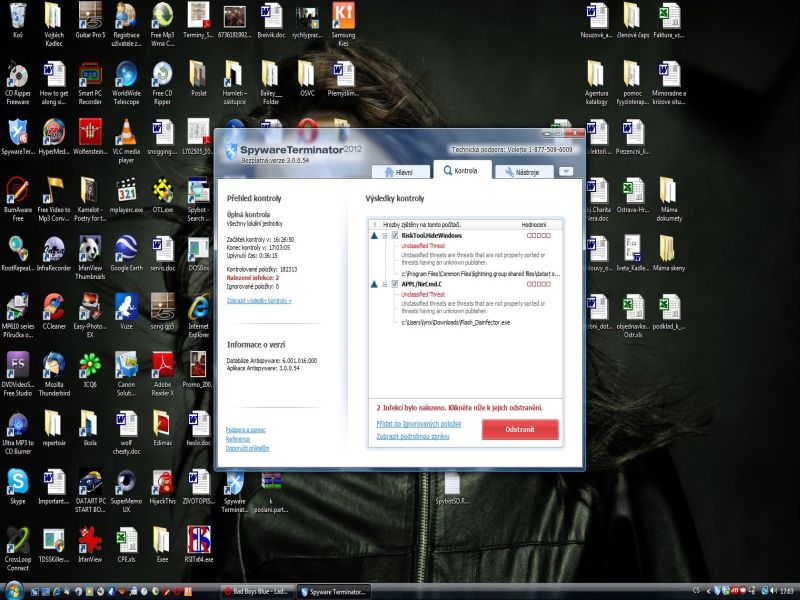This screenshot has height=600, width=800.
Task: Uncheck the RiskTool.HideWindows threat checkbox
Action: pyautogui.click(x=394, y=235)
